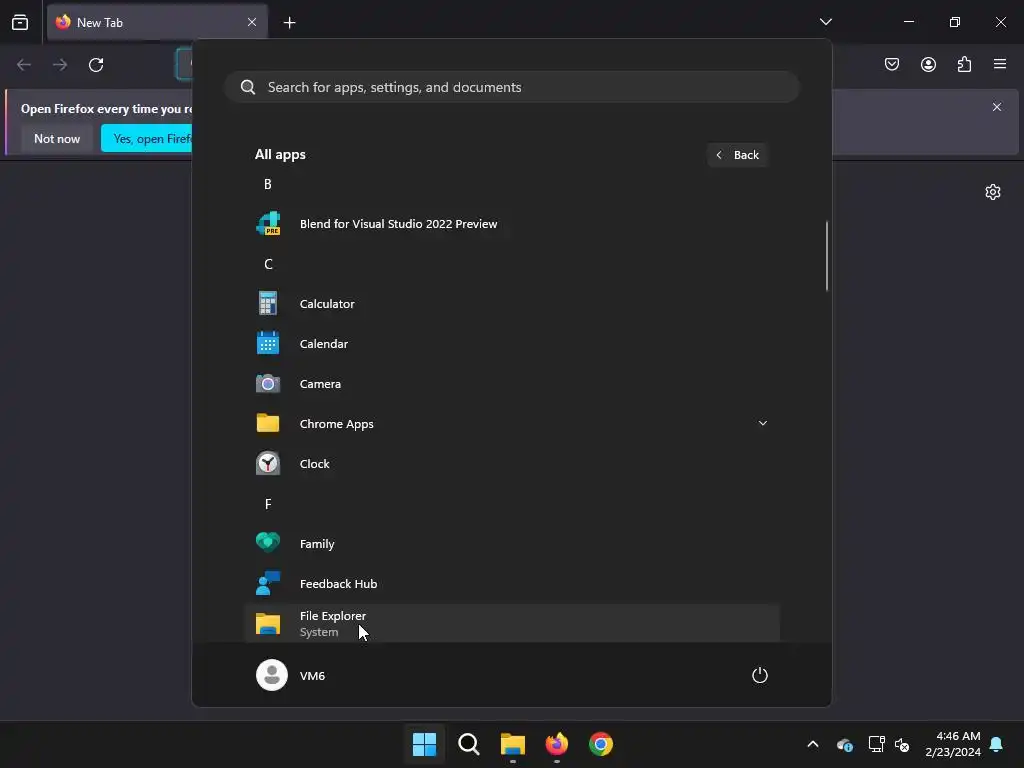Open the Firefox extensions icon
1024x768 pixels.
pos(964,64)
